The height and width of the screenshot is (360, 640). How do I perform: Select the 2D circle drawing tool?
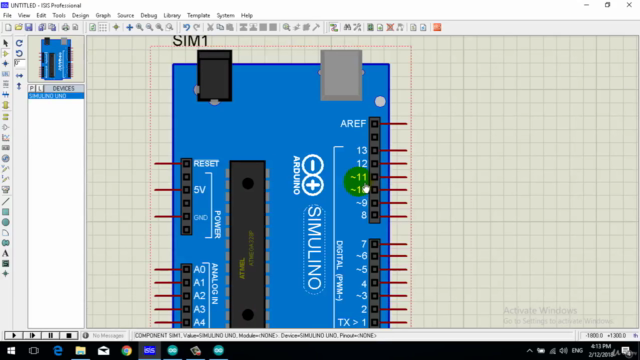click(x=6, y=222)
